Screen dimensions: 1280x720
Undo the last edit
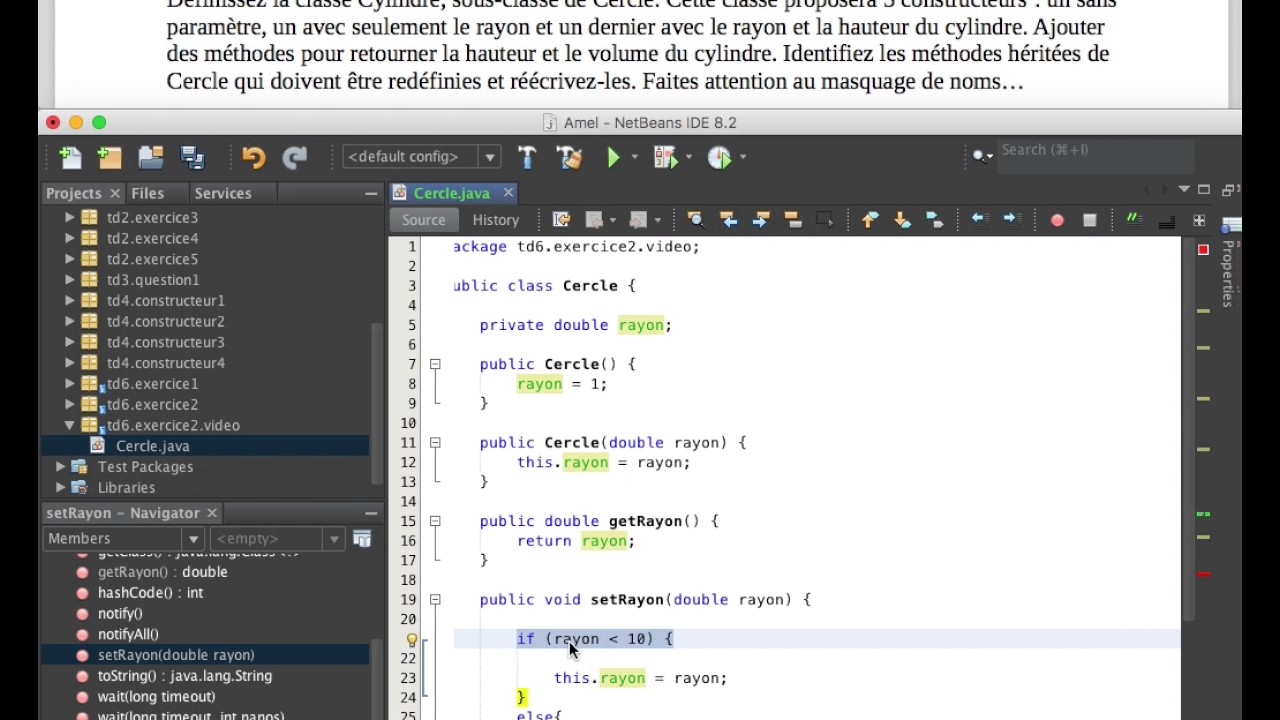253,157
